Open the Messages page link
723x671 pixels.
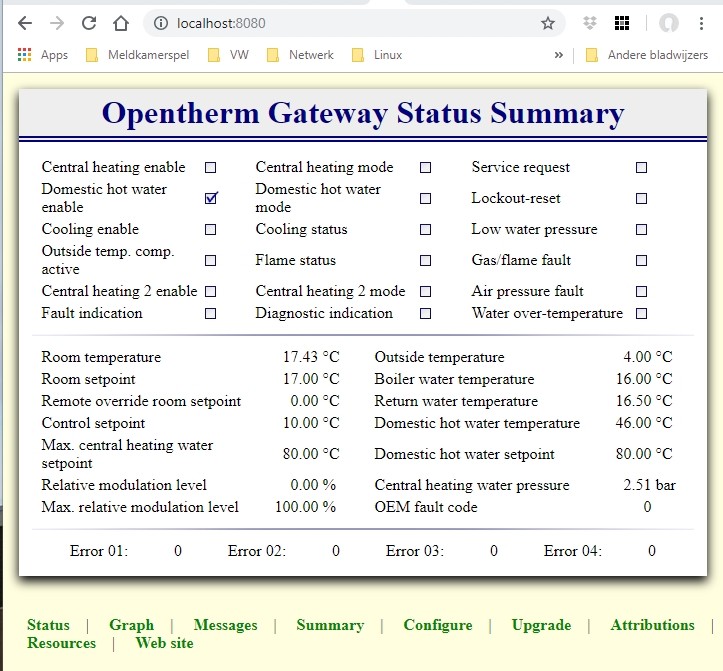[225, 625]
